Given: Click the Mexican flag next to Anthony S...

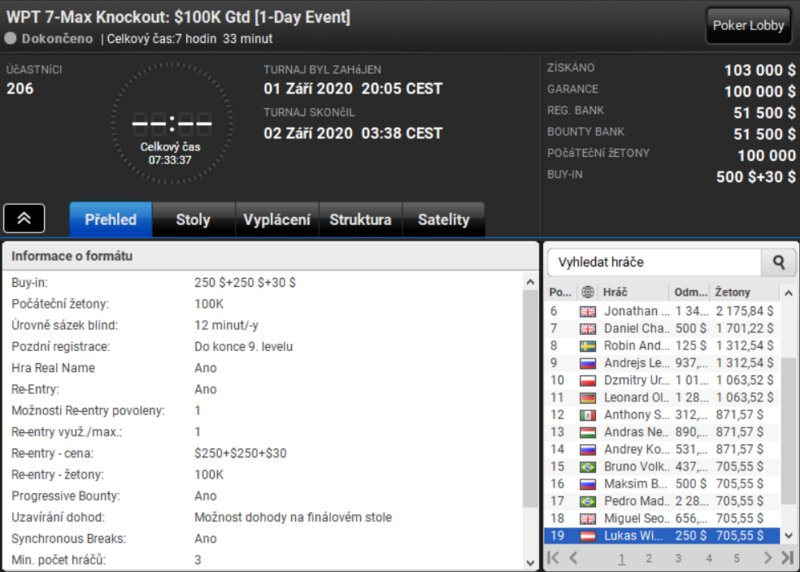Looking at the screenshot, I should coord(588,415).
